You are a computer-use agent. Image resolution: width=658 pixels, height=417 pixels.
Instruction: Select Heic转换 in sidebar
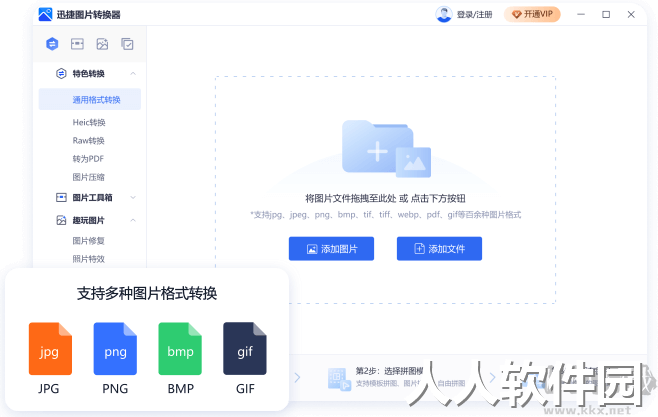click(x=89, y=122)
